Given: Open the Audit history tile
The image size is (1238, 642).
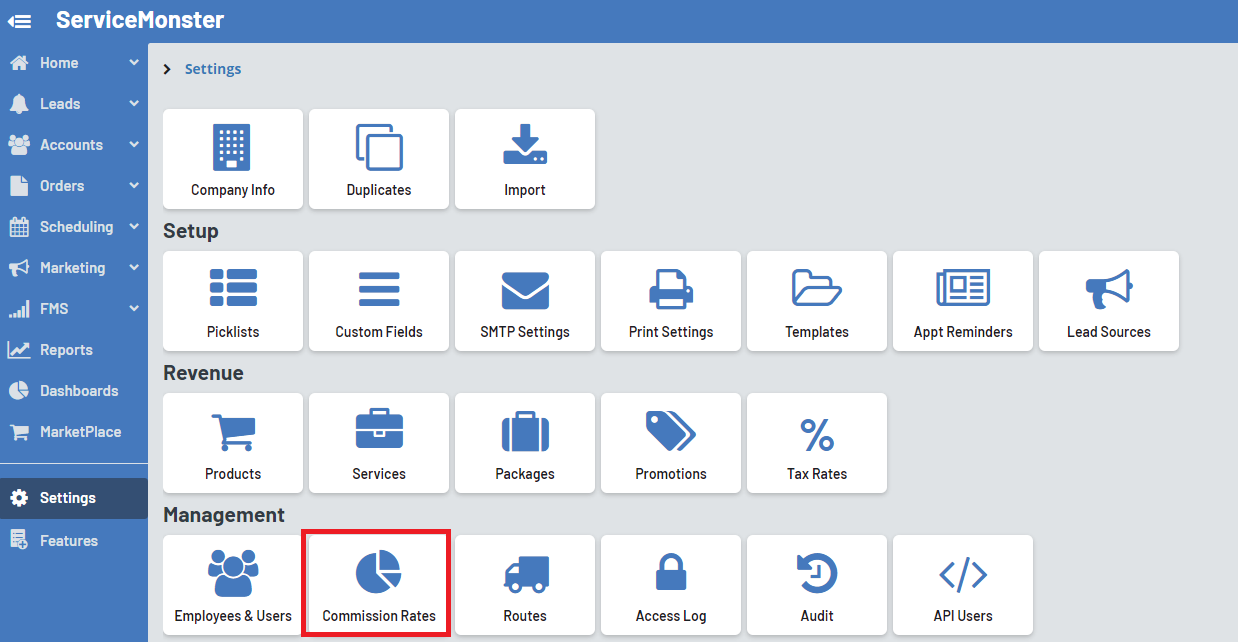Looking at the screenshot, I should tap(816, 584).
